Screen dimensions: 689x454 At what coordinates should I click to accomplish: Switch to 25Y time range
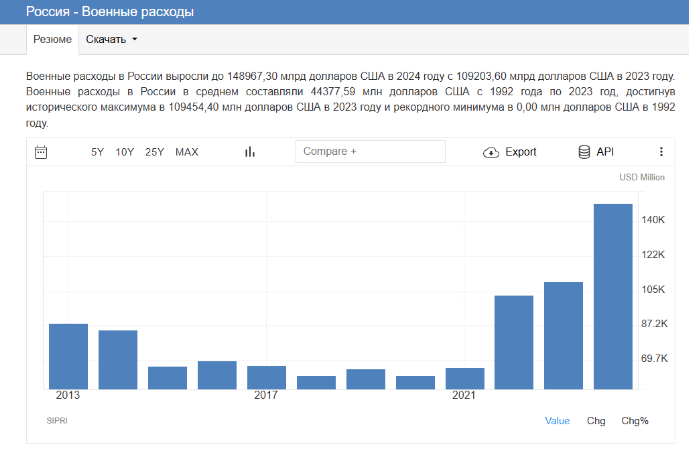click(x=154, y=152)
